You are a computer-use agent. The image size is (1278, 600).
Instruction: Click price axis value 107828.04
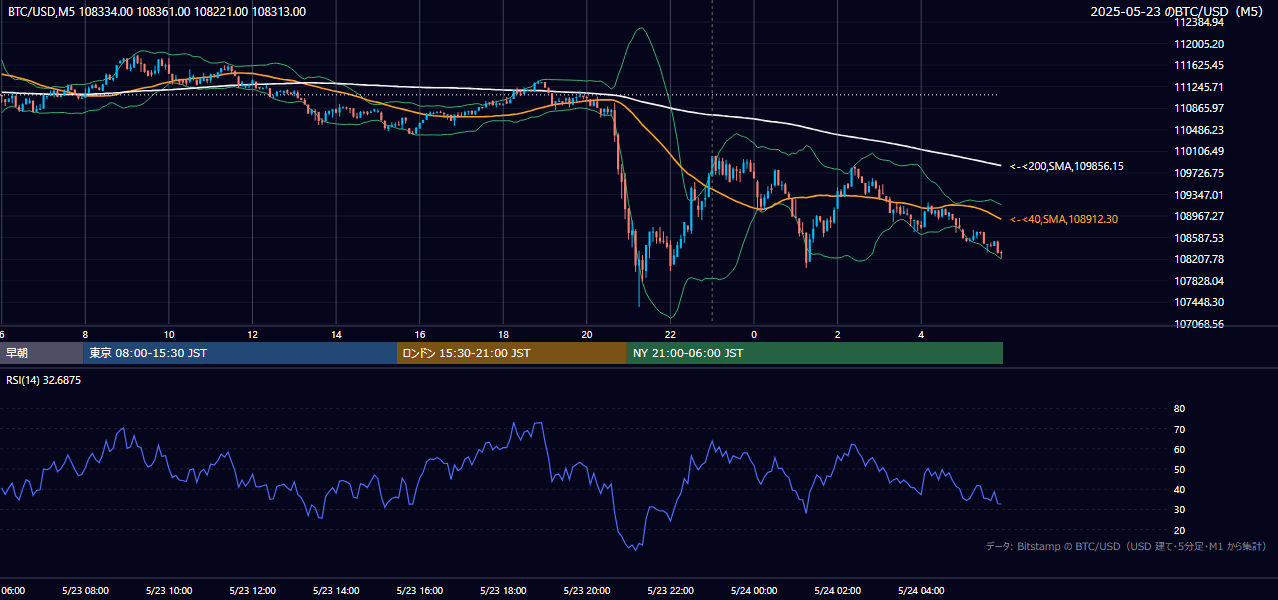pos(1199,281)
